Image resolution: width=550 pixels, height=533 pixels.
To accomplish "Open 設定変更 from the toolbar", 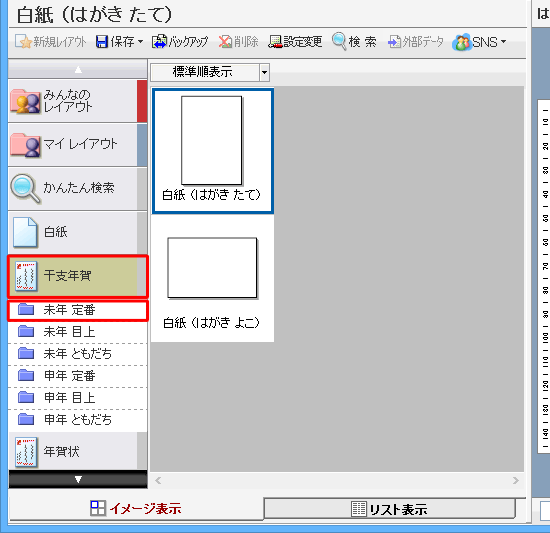I will [x=295, y=42].
